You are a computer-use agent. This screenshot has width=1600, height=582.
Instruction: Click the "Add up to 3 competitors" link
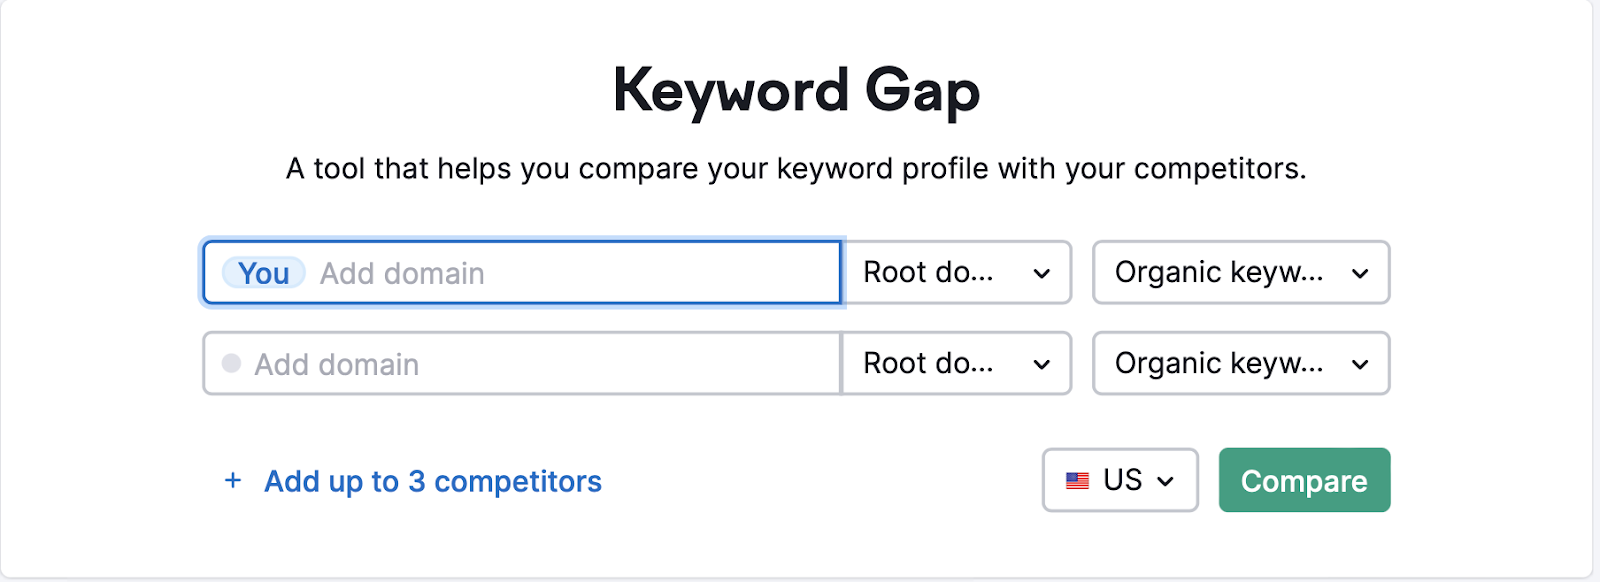432,482
